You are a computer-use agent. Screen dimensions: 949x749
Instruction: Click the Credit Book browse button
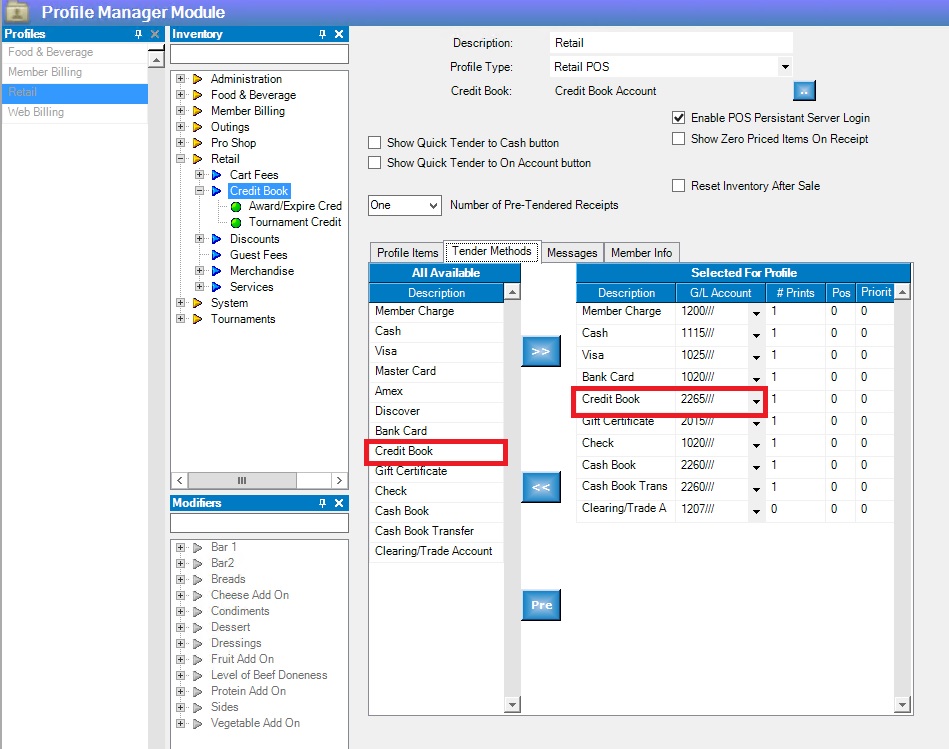(805, 91)
